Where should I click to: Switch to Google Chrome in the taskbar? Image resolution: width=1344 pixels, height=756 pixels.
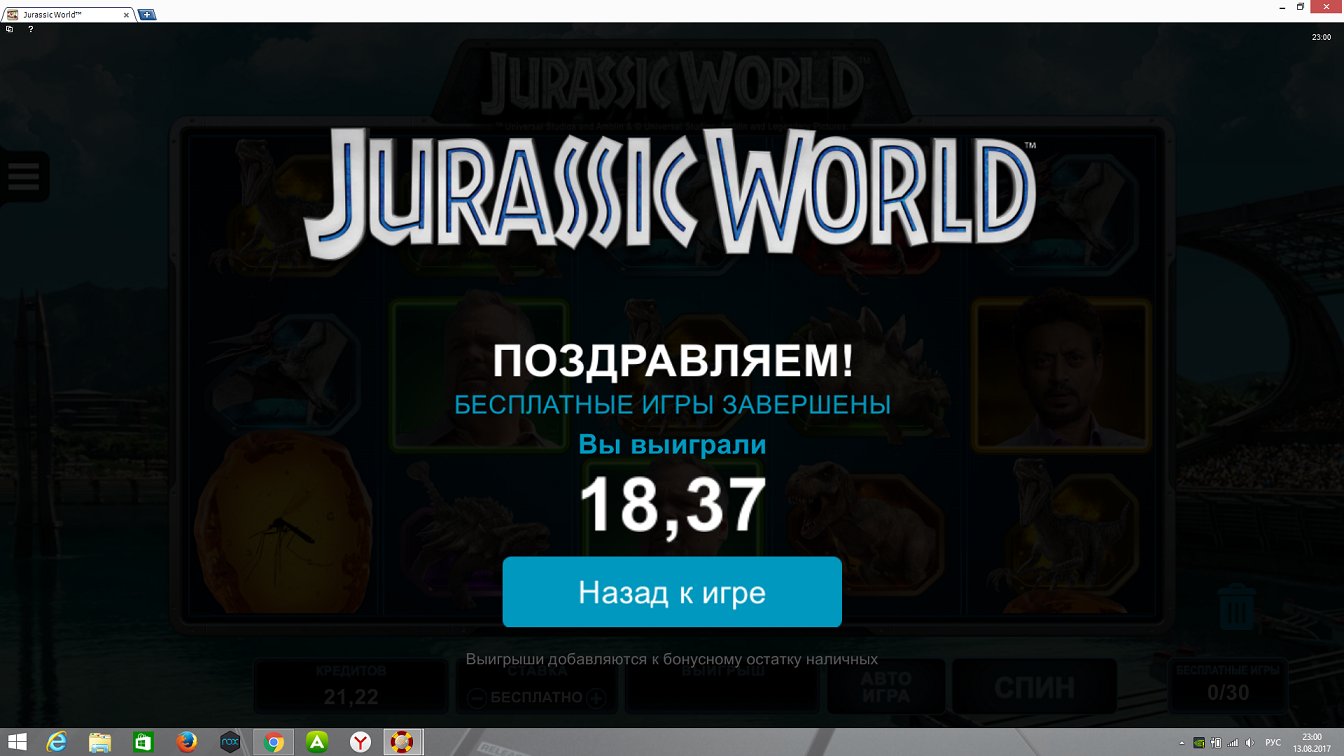[x=273, y=742]
